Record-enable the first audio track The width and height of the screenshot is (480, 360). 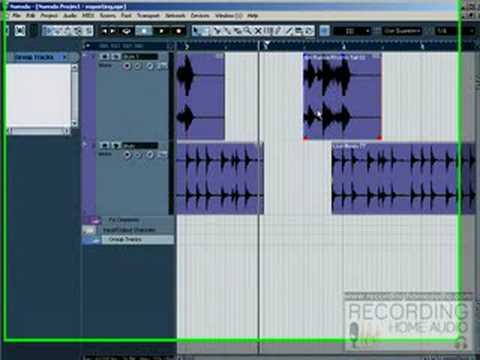pyautogui.click(x=127, y=66)
